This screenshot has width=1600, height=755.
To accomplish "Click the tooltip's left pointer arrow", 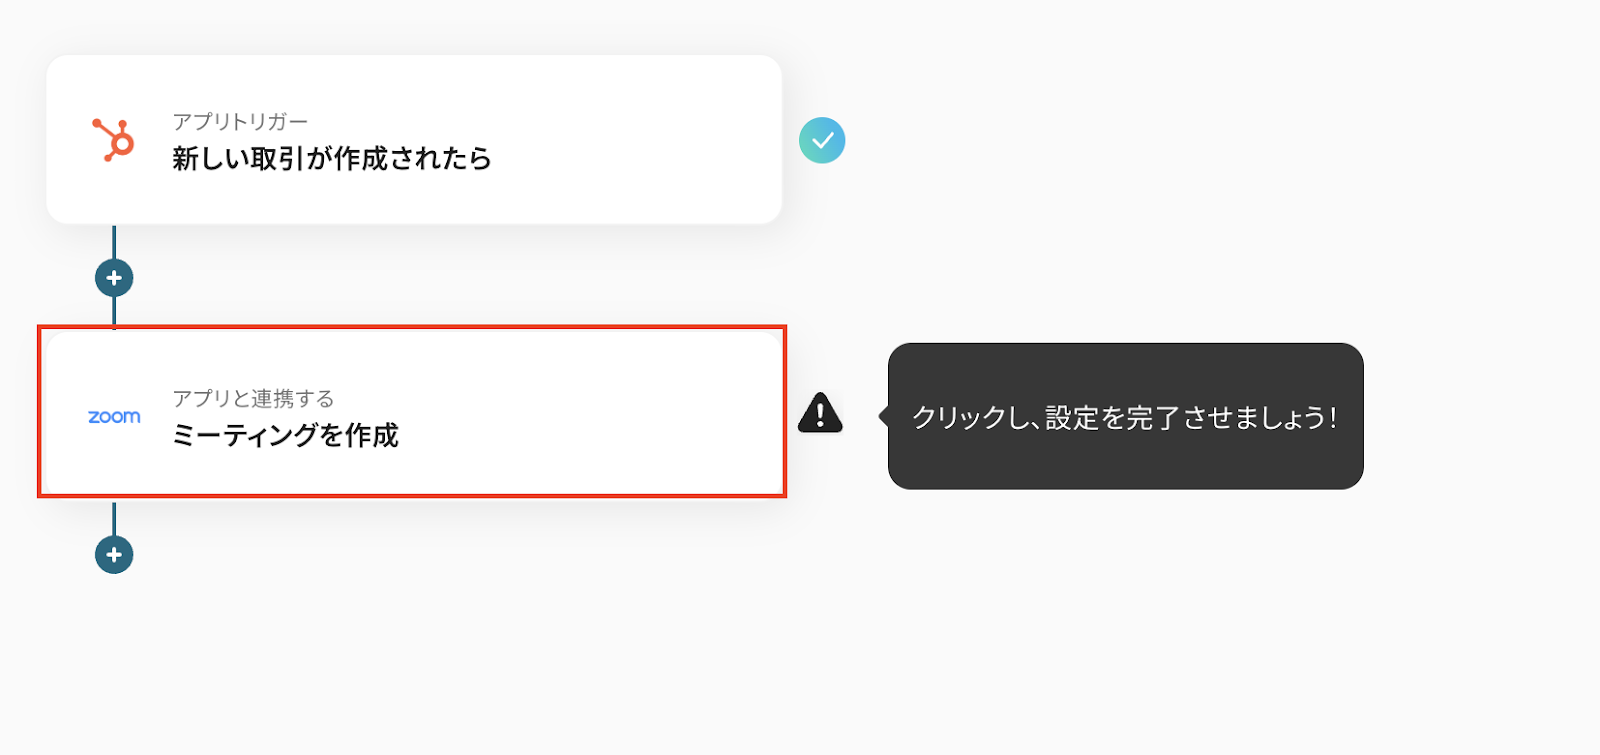I will 884,416.
